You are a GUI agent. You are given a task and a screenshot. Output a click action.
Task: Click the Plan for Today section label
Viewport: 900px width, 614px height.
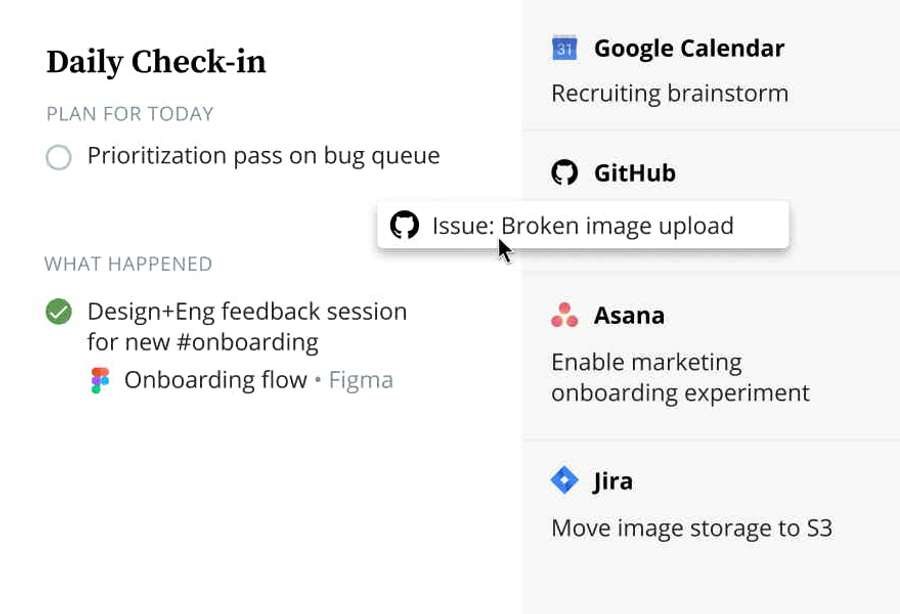pos(130,114)
